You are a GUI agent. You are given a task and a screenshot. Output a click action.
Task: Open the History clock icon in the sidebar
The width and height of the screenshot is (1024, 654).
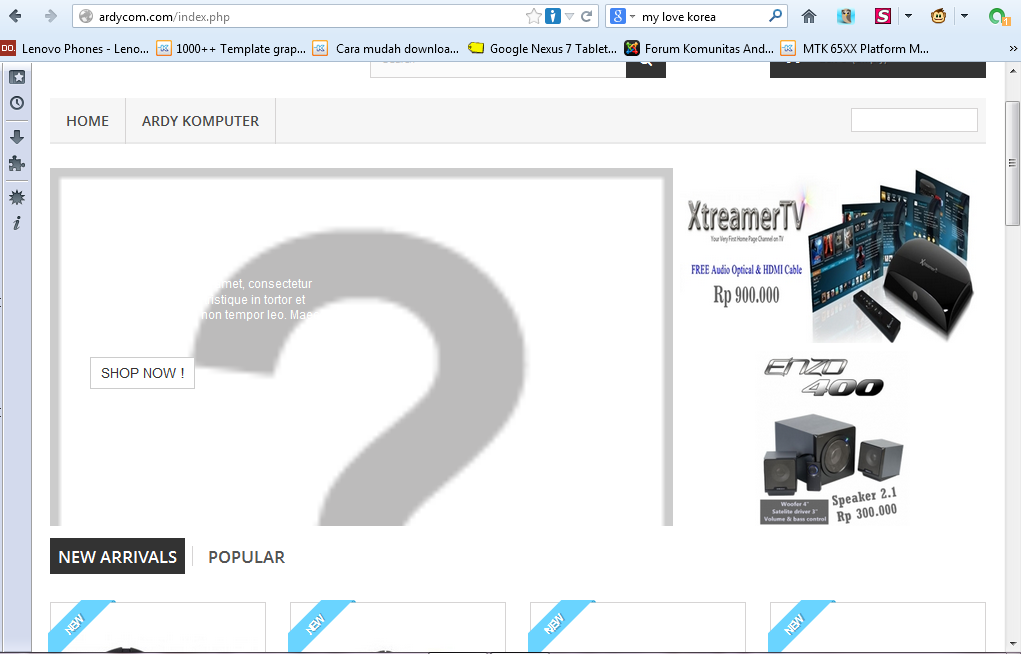coord(16,103)
